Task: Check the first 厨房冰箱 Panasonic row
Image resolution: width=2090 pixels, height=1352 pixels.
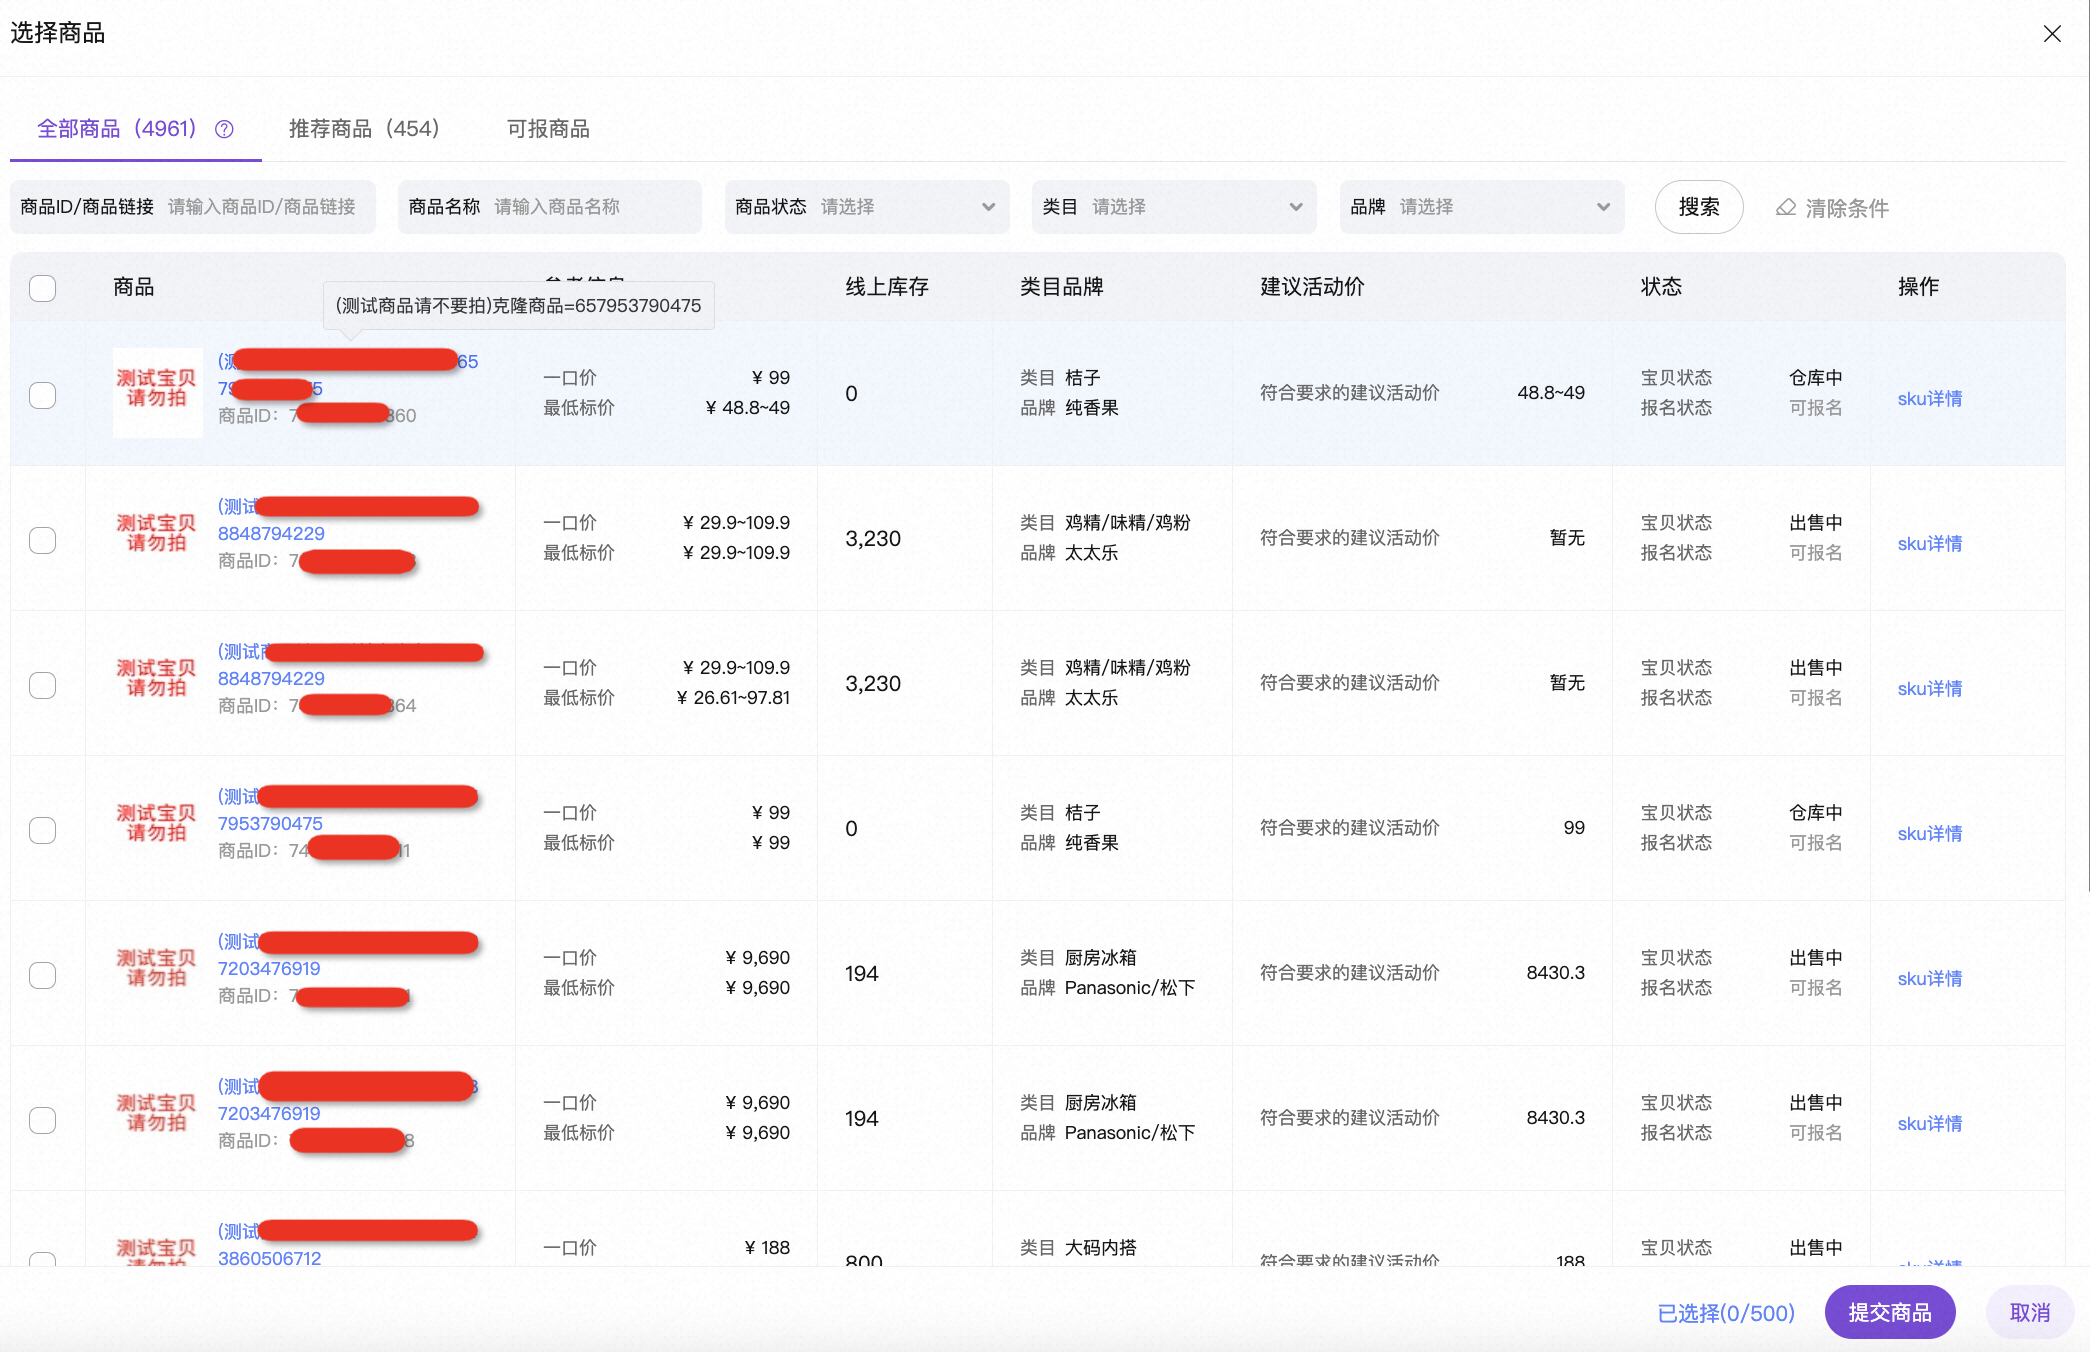Action: click(x=43, y=975)
